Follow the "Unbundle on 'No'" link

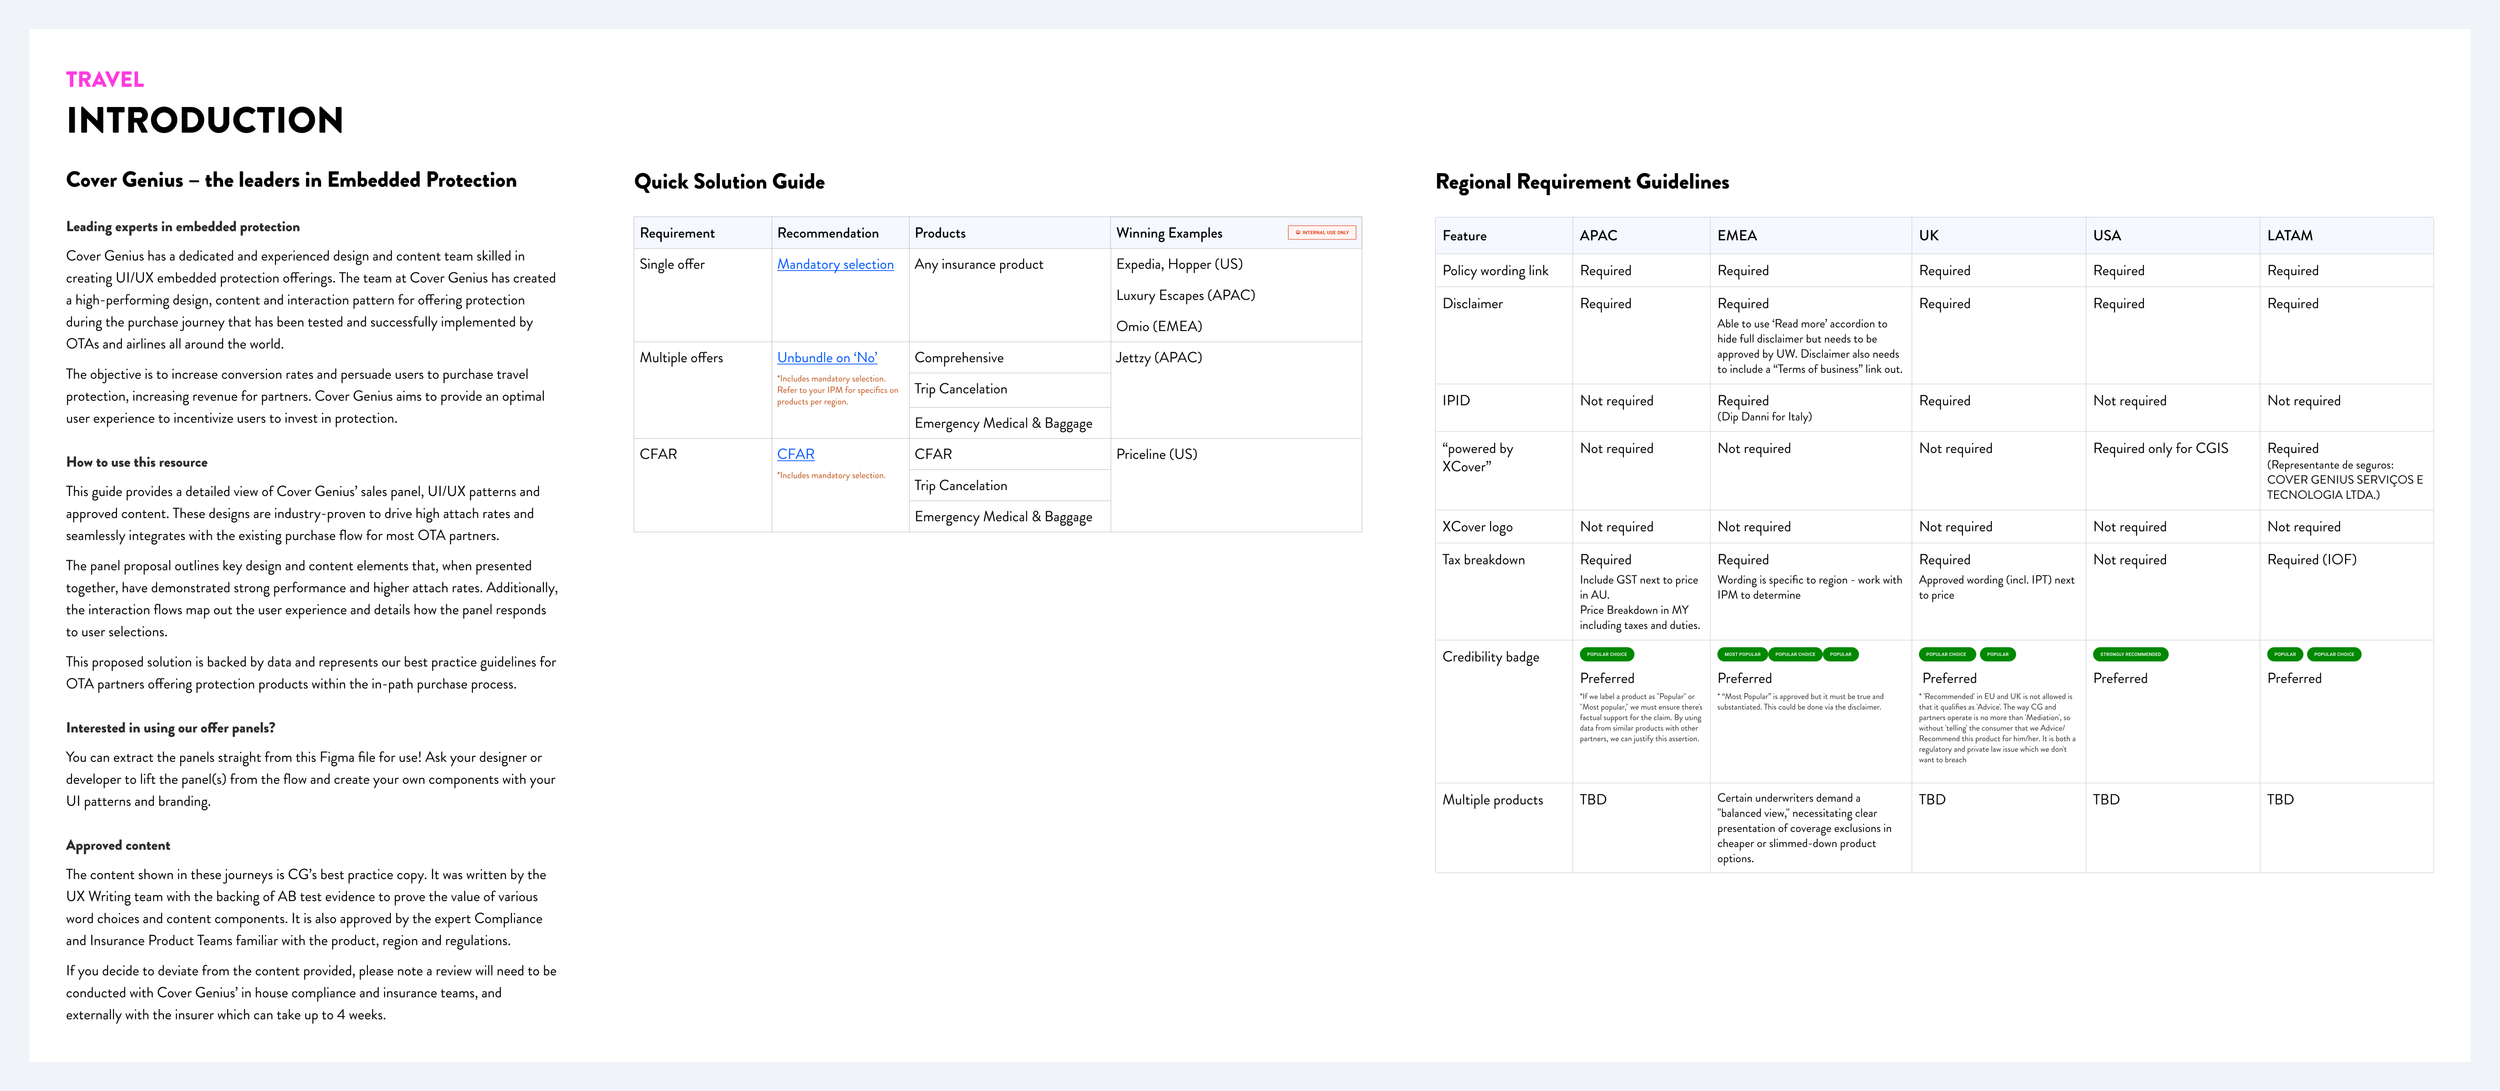(827, 357)
